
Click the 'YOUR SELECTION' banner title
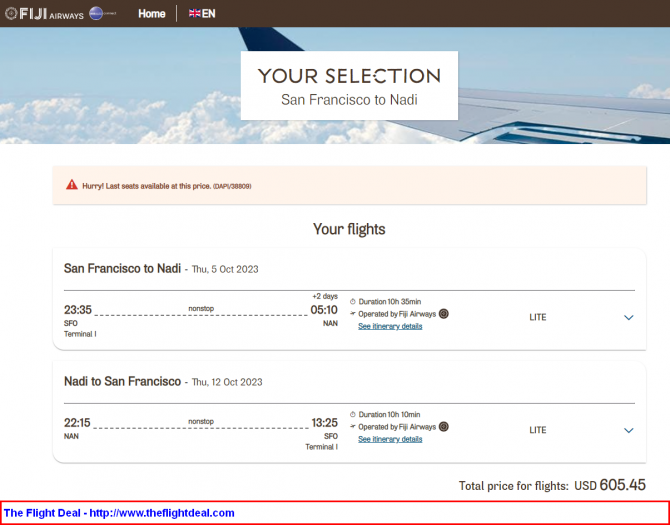[x=349, y=76]
